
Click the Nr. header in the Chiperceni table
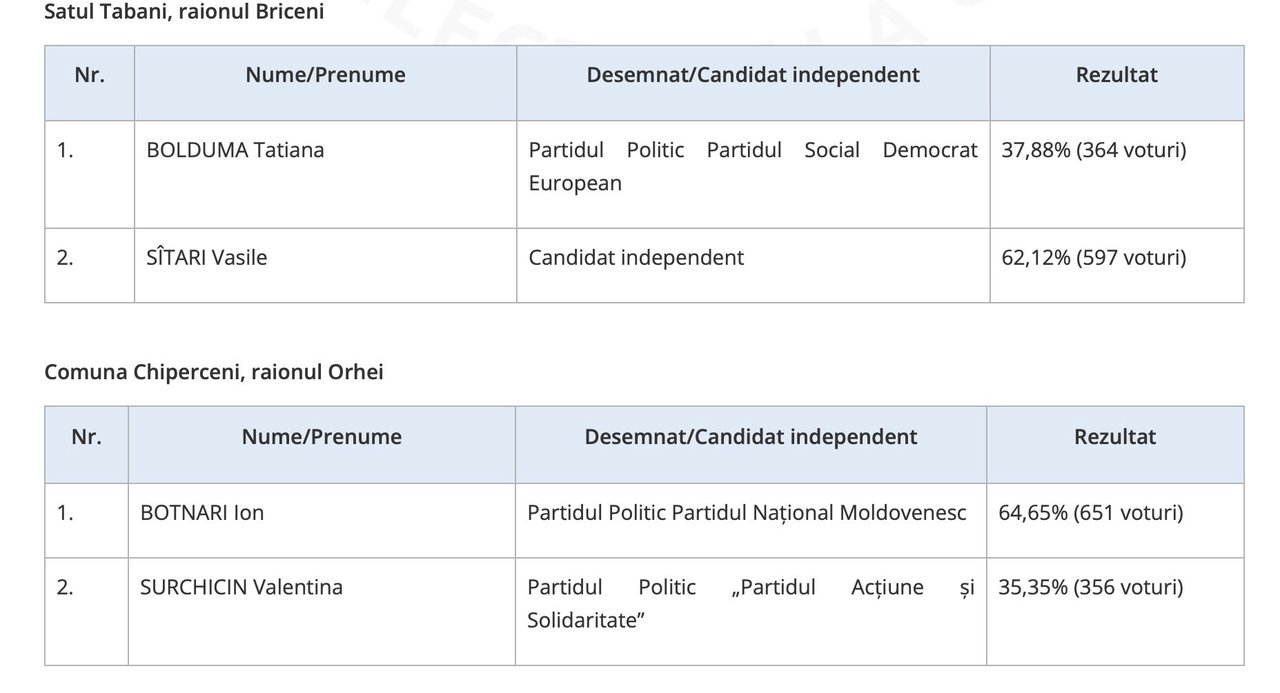86,437
